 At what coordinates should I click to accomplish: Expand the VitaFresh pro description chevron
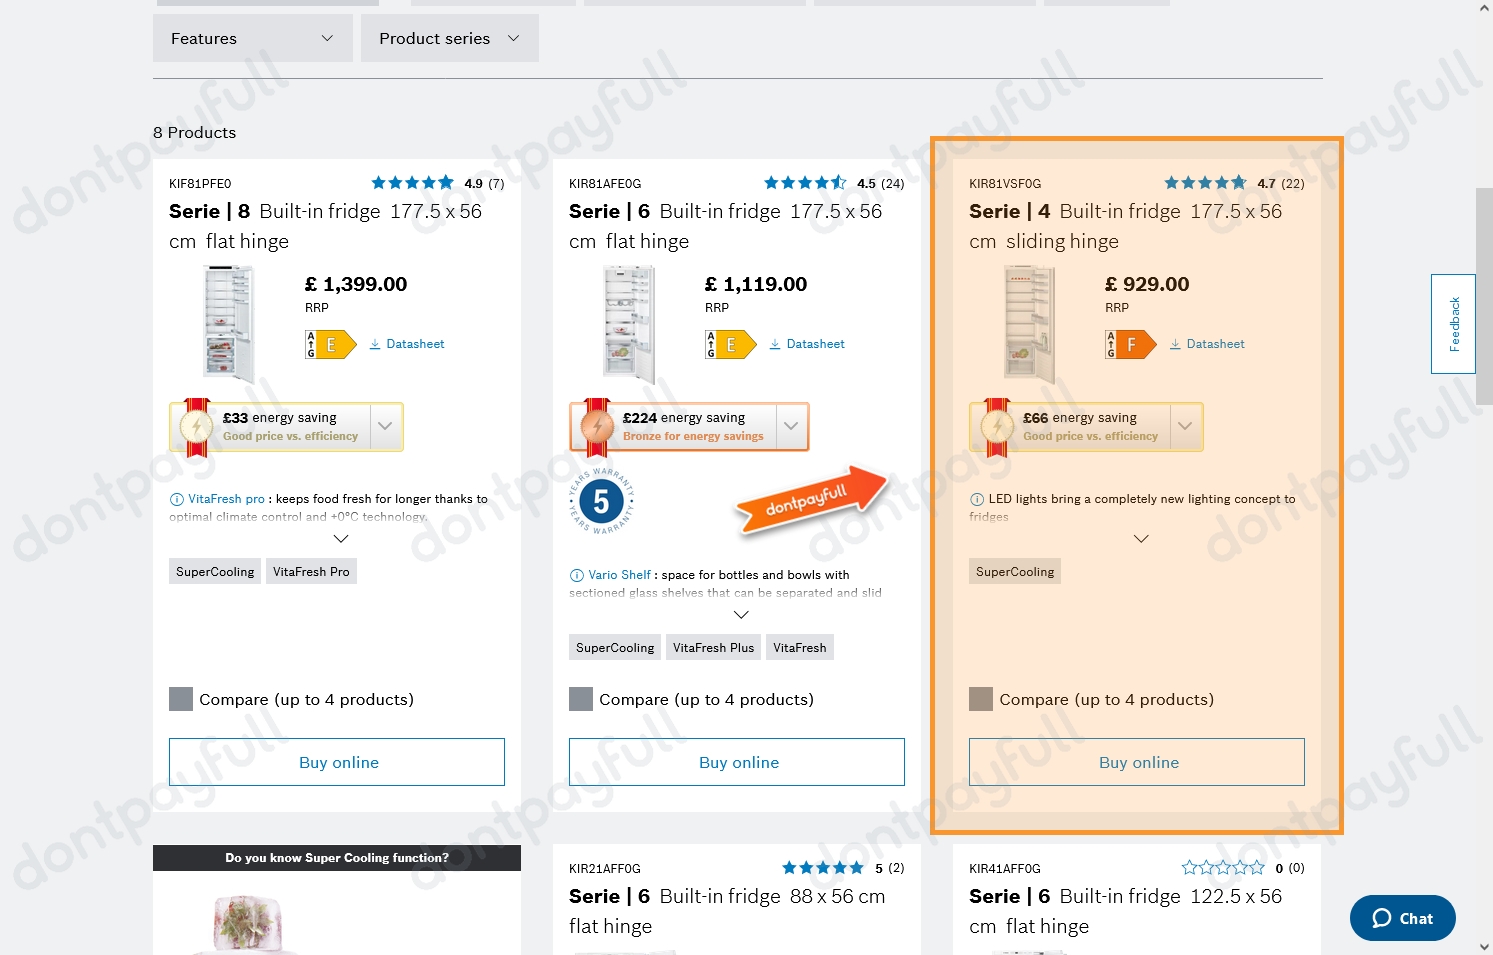click(341, 539)
